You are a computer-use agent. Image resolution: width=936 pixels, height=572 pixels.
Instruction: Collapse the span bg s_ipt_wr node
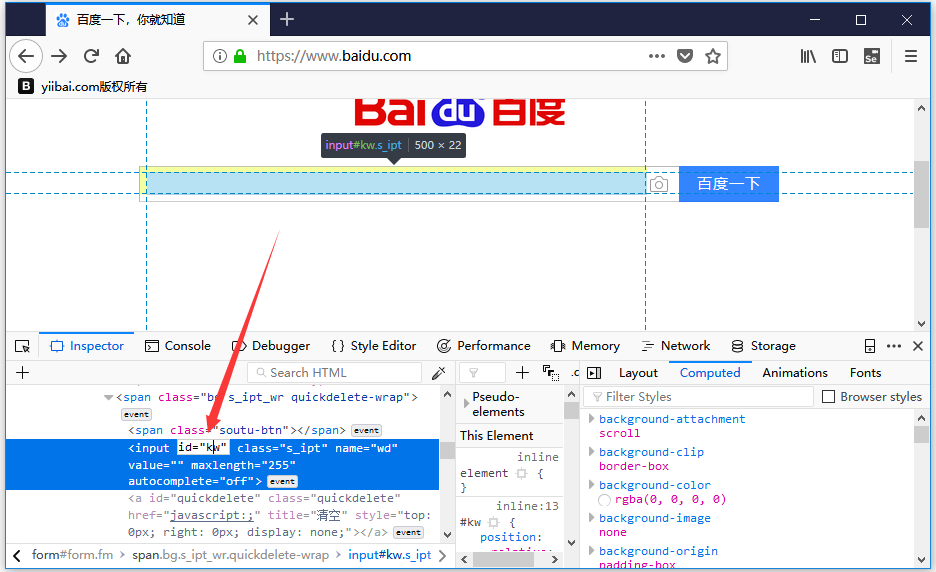point(109,397)
